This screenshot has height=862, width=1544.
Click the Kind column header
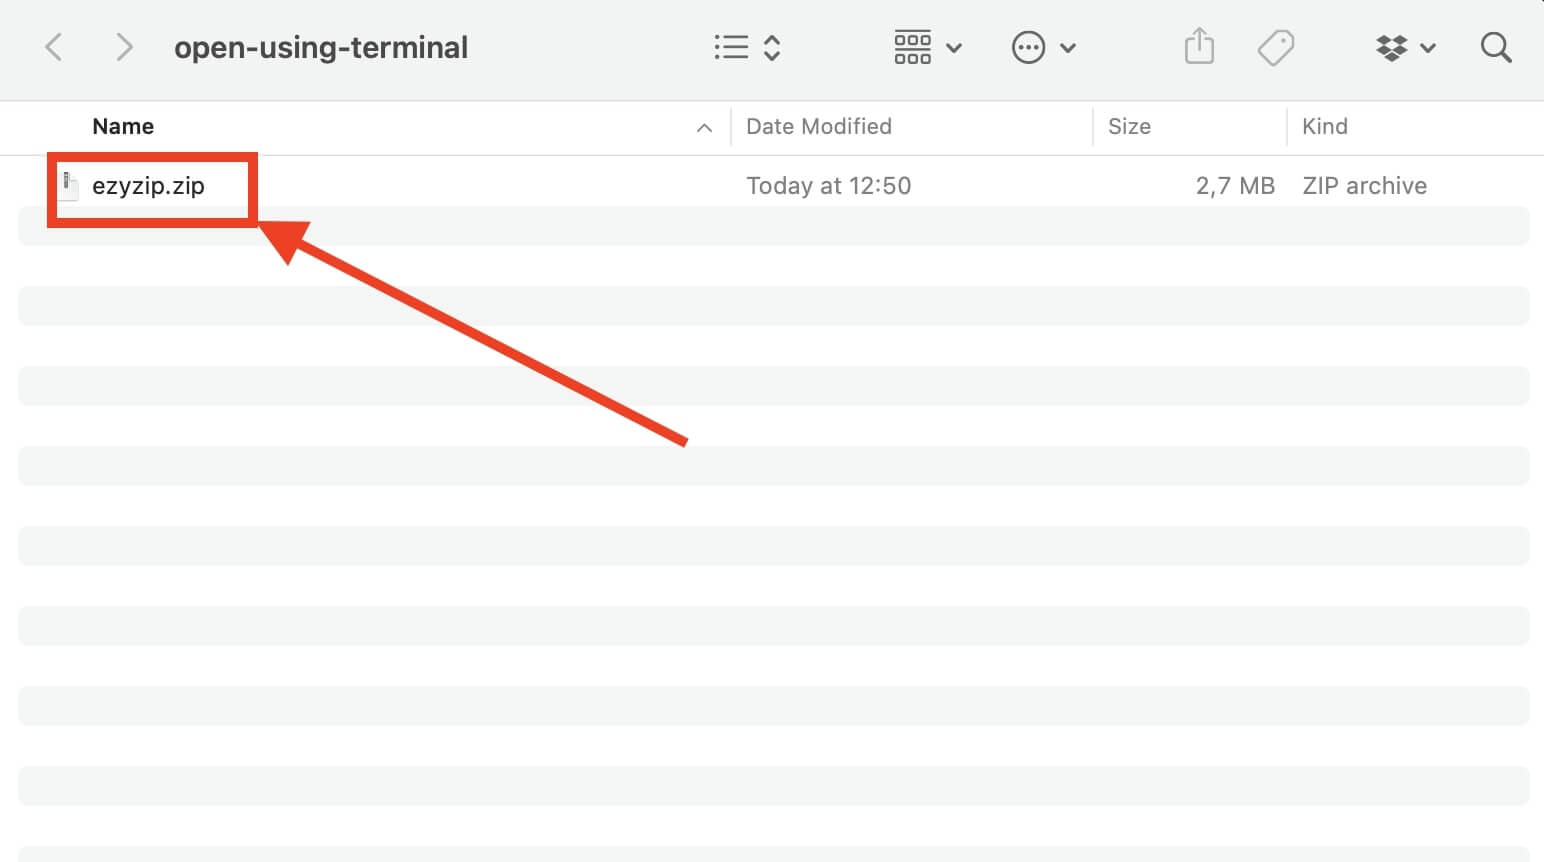tap(1325, 126)
